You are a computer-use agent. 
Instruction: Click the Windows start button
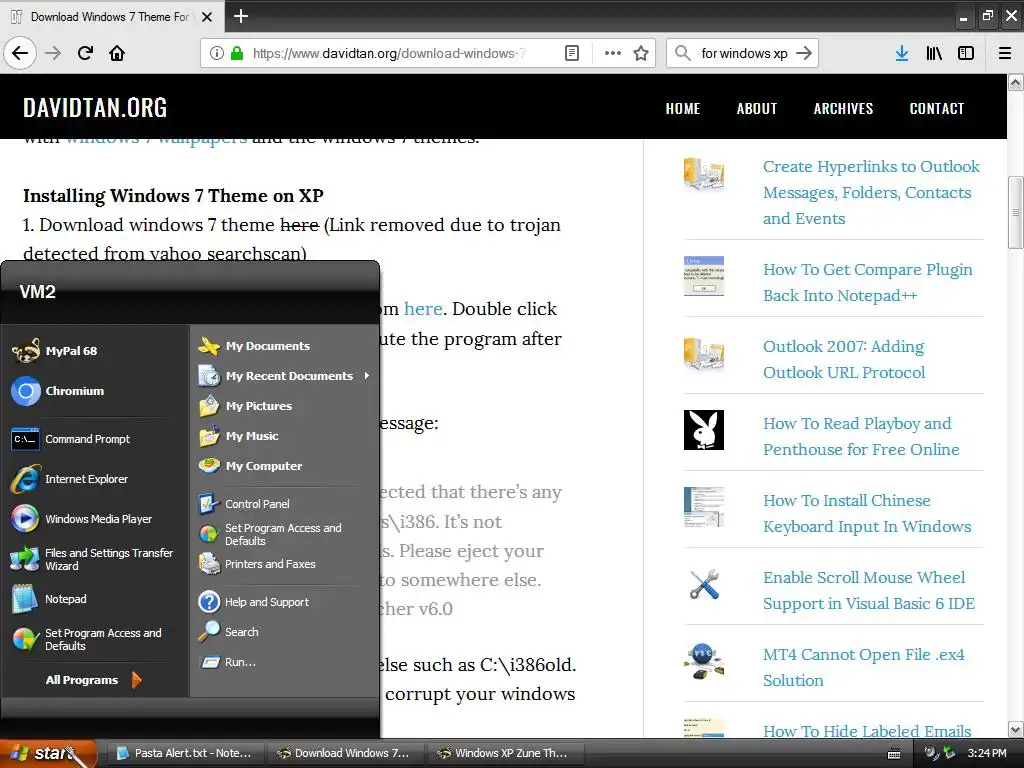coord(48,754)
